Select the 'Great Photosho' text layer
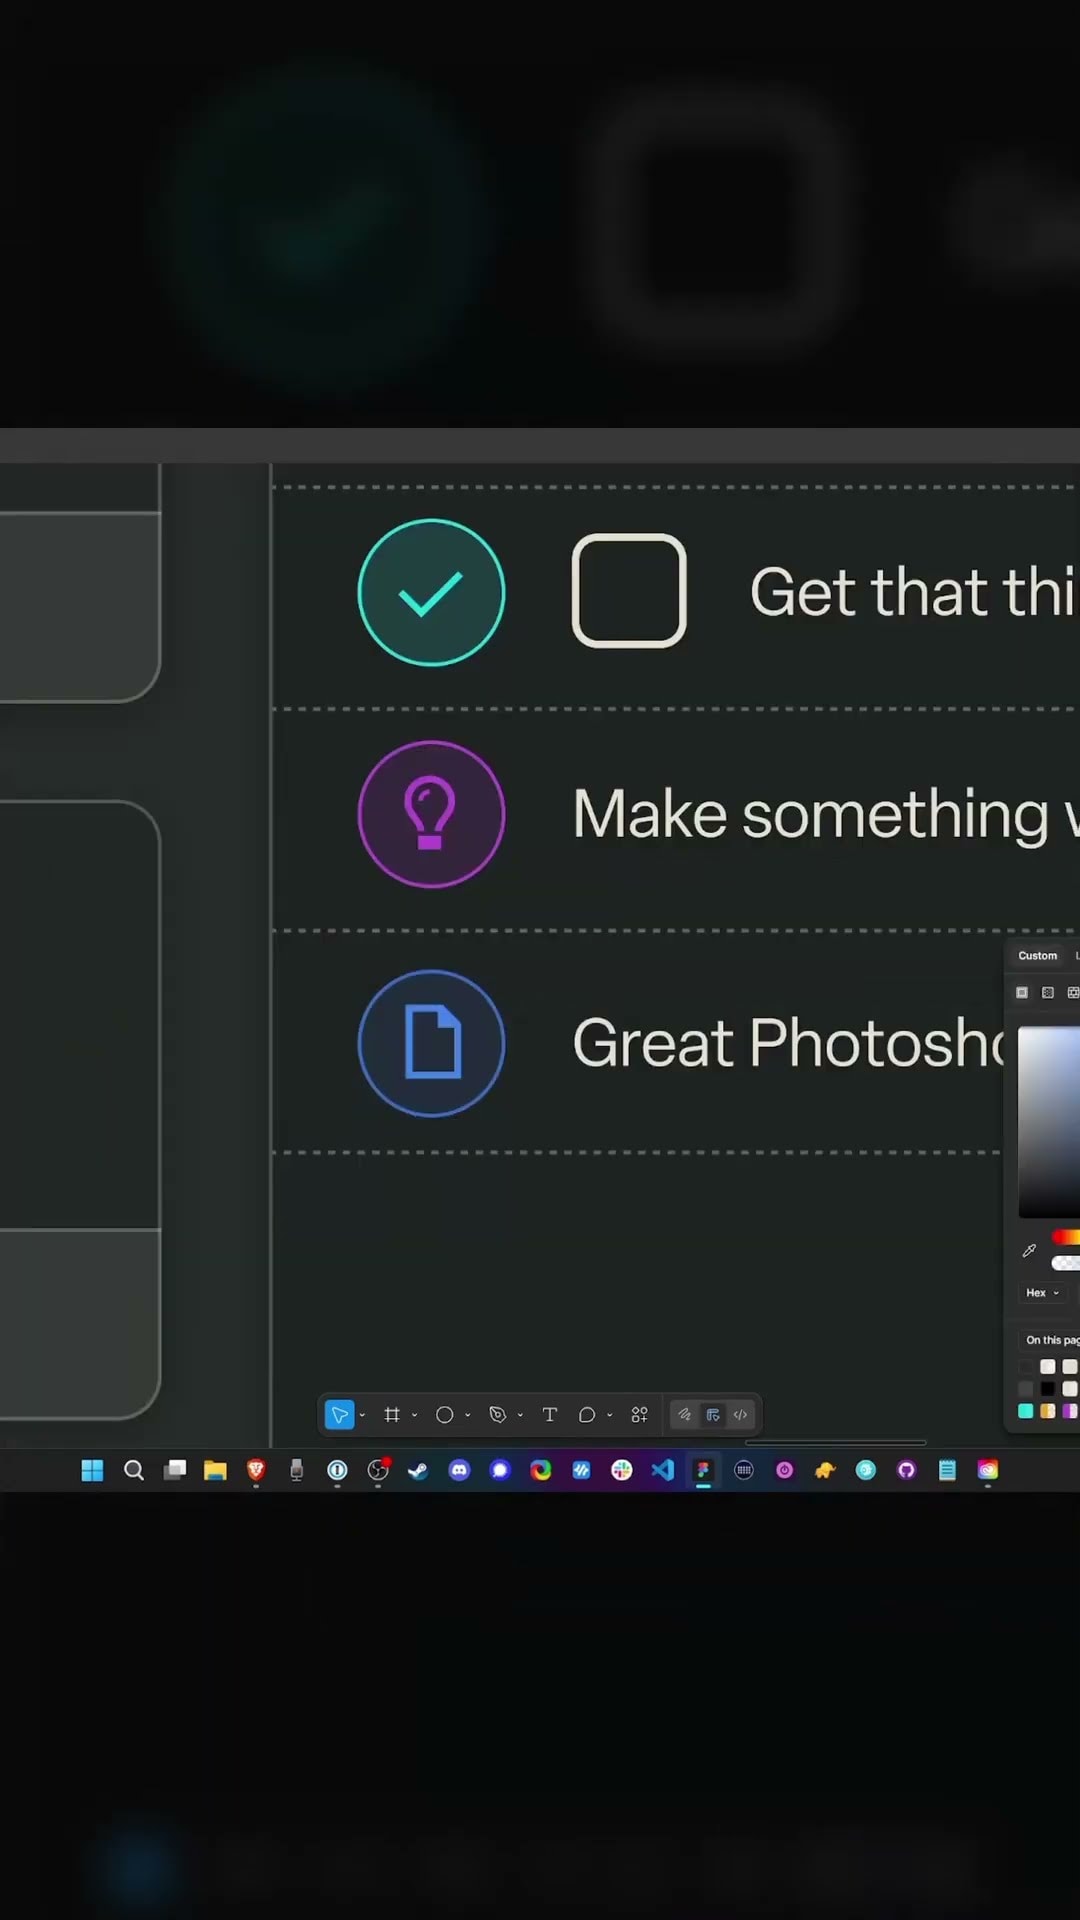Viewport: 1080px width, 1920px height. pos(790,1043)
